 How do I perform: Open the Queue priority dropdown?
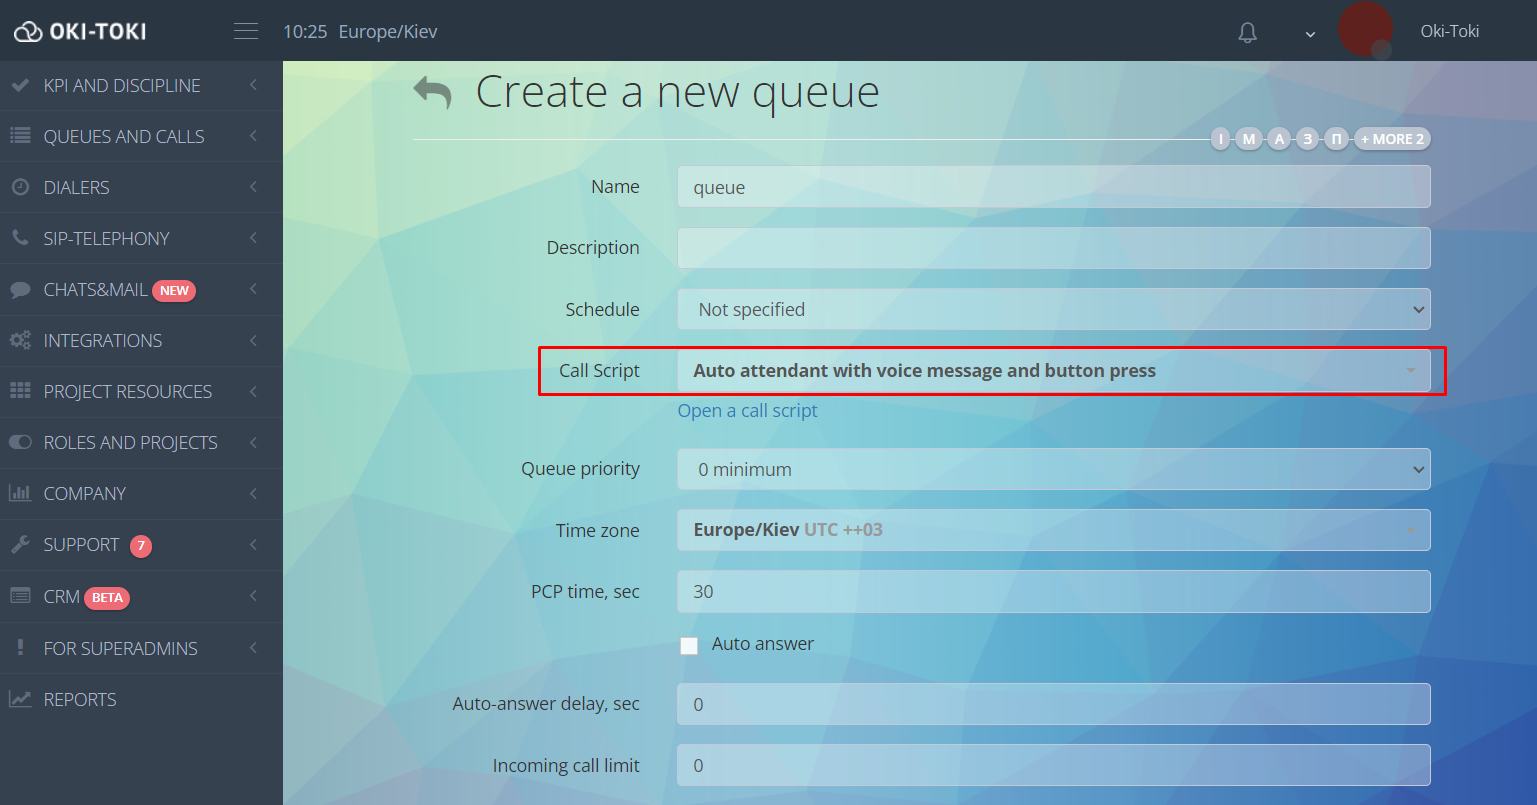1053,469
